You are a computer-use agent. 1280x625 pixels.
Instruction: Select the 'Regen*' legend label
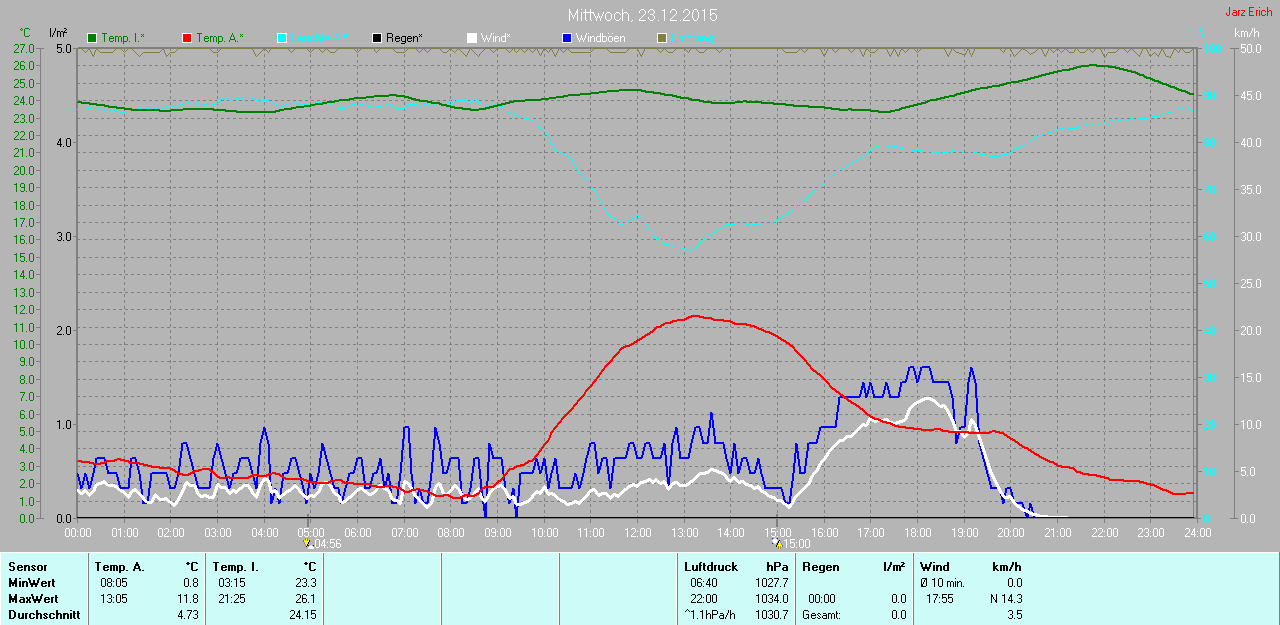tap(404, 38)
